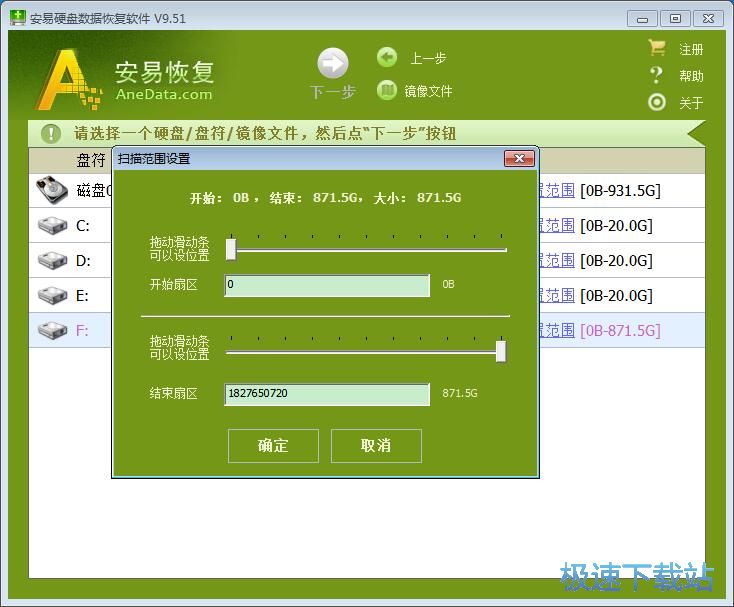Click the [0B-931.5G] range text
The height and width of the screenshot is (607, 734).
620,190
